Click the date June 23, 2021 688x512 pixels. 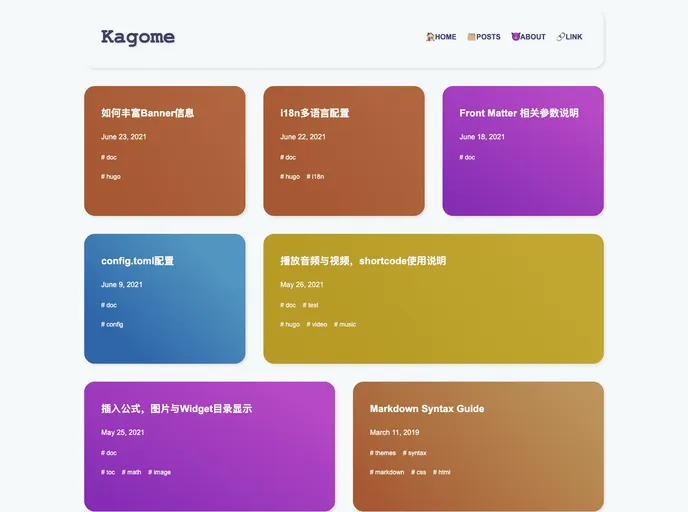[124, 137]
